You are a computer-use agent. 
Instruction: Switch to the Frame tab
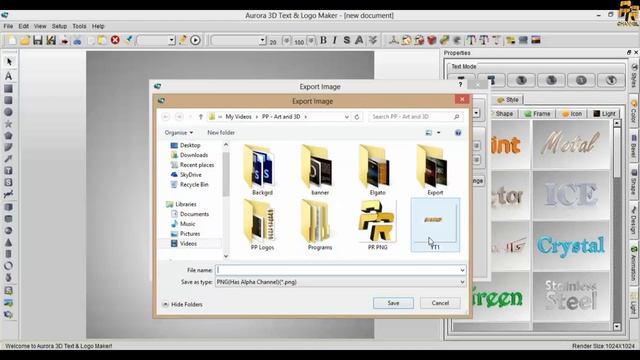pyautogui.click(x=538, y=113)
